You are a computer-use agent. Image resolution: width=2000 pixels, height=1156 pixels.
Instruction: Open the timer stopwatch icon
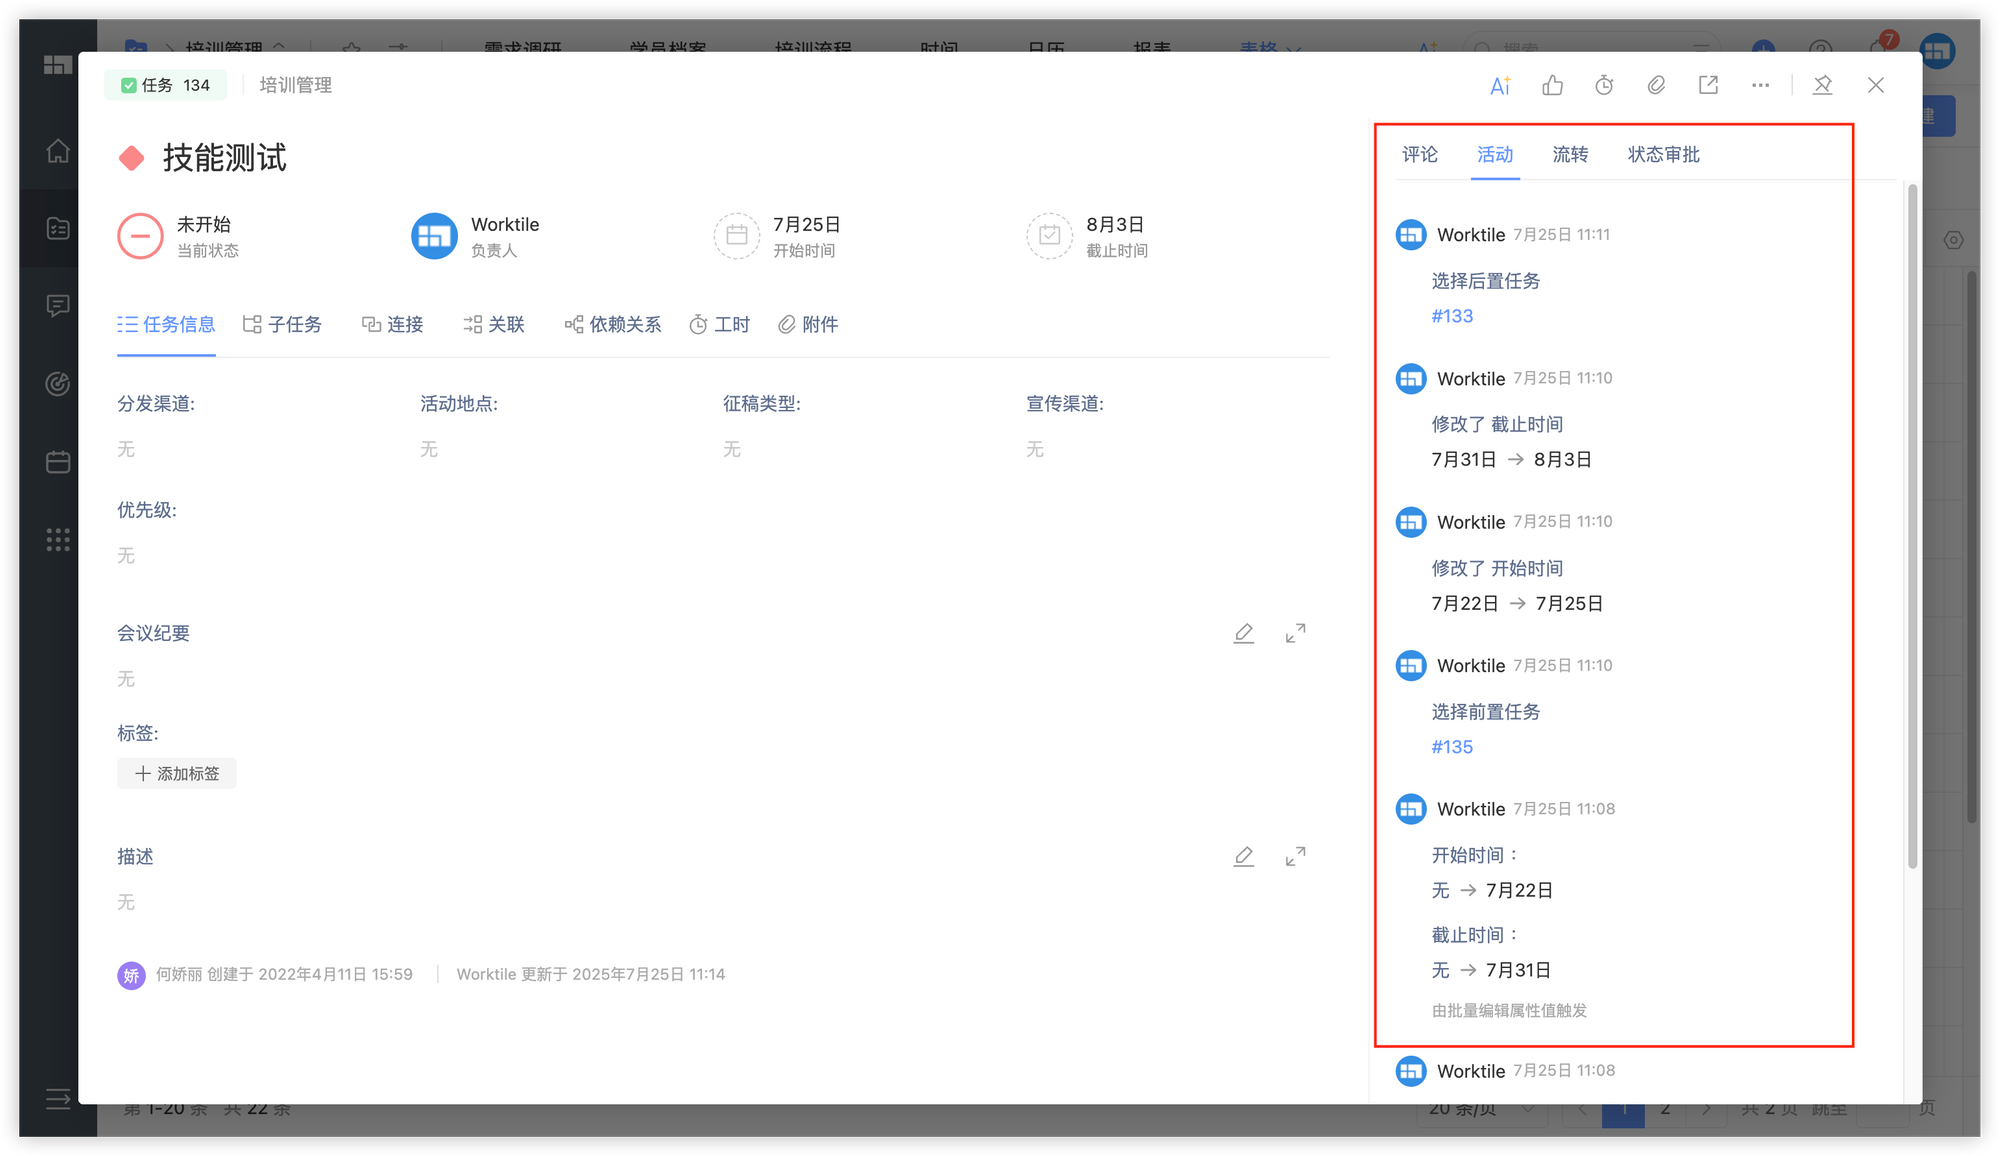(x=1604, y=86)
